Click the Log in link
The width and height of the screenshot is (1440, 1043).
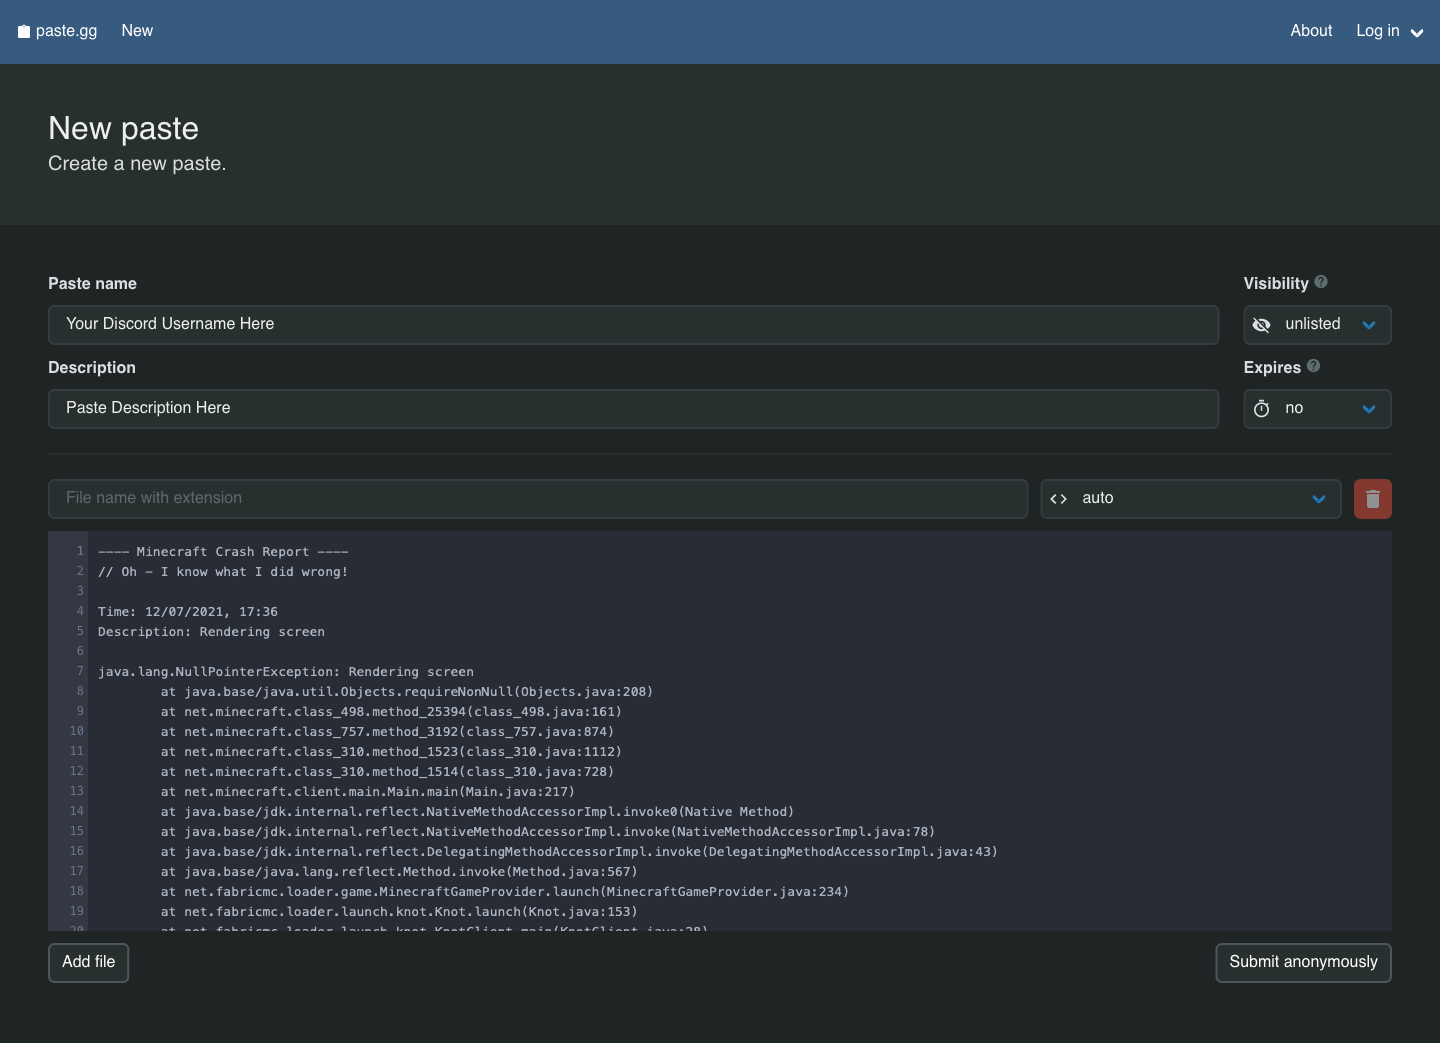coord(1377,31)
